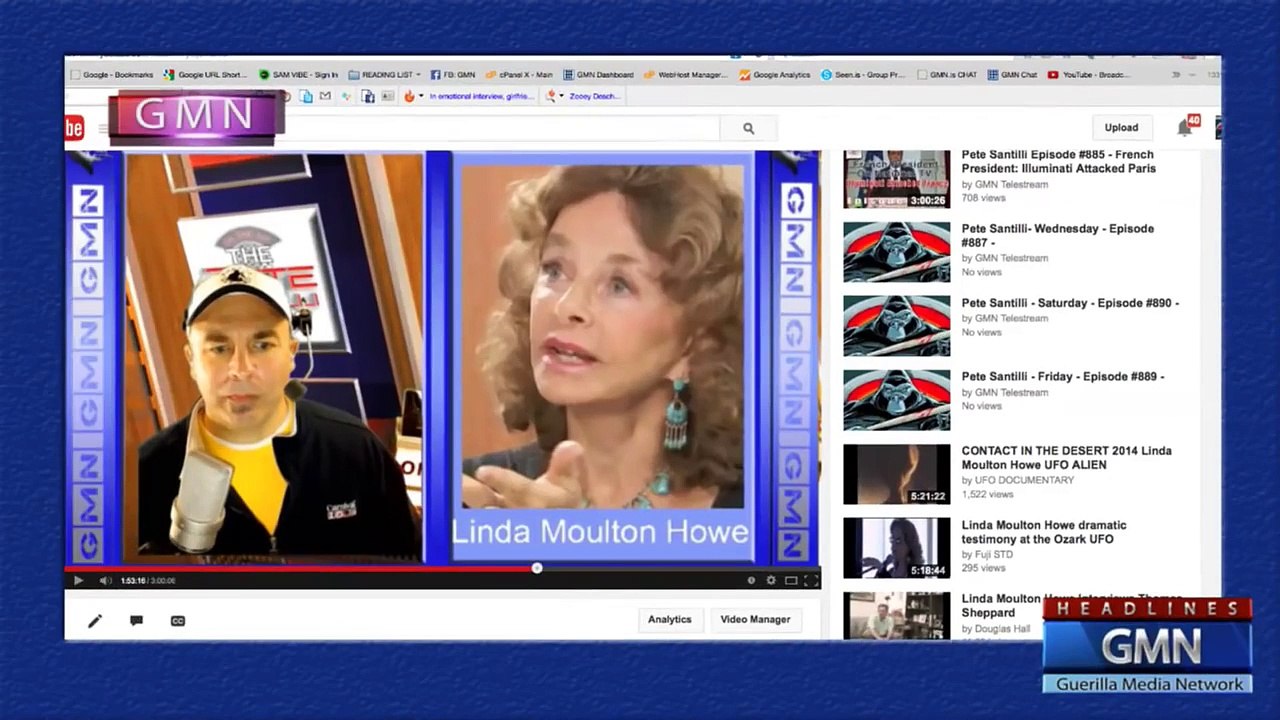Open the Google Analytics bookmark

775,75
